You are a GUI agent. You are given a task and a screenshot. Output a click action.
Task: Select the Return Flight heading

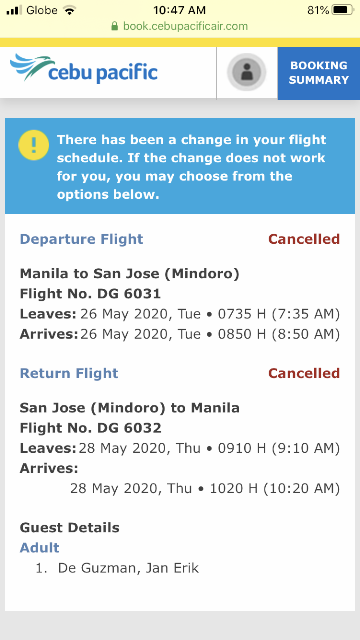click(x=69, y=373)
